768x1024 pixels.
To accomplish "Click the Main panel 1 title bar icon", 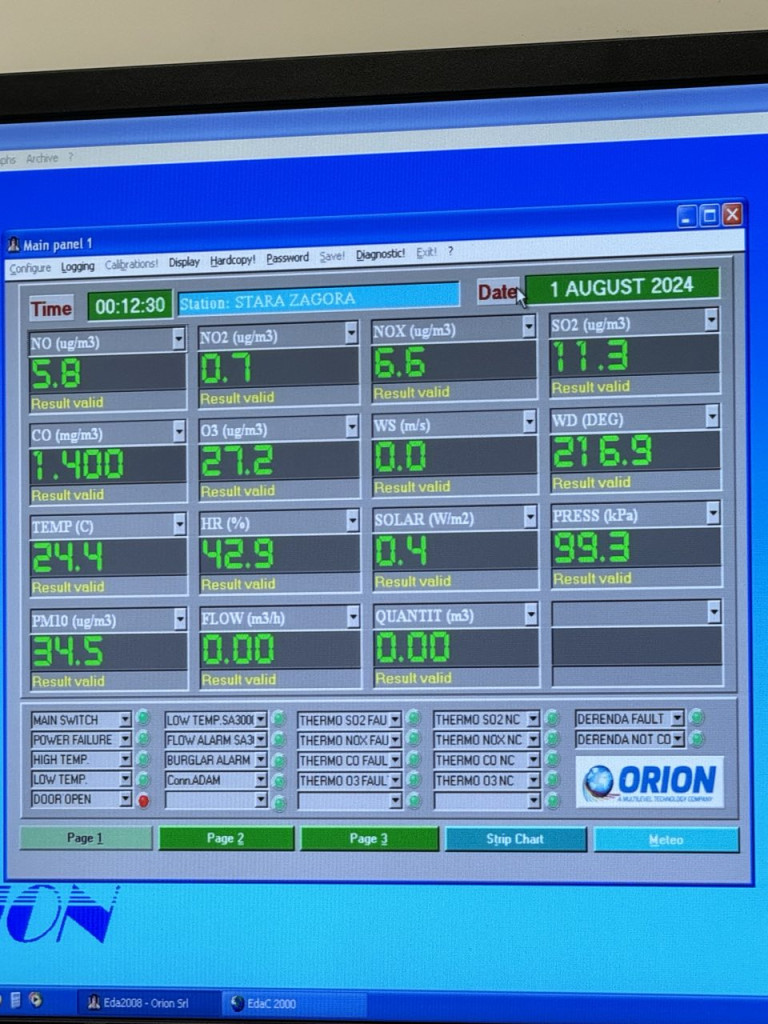I will pyautogui.click(x=13, y=244).
